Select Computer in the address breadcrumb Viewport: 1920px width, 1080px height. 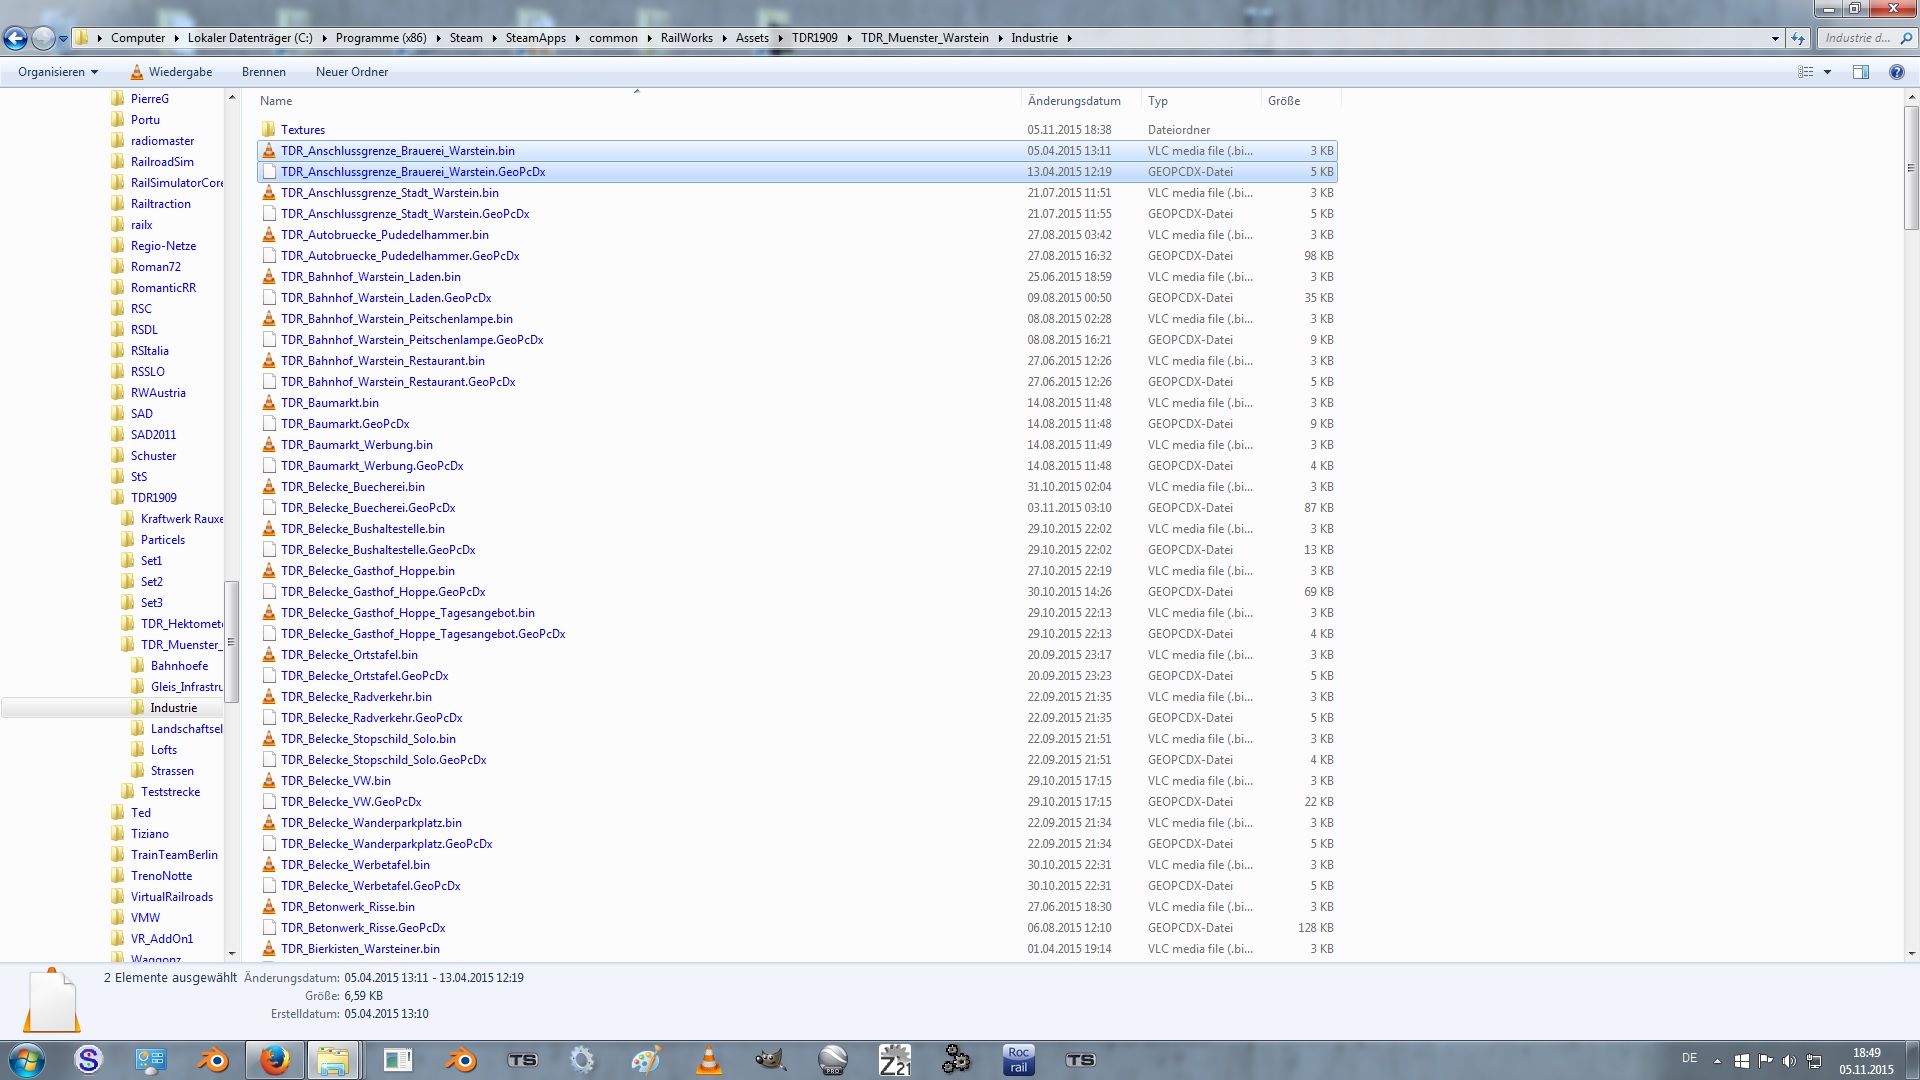pyautogui.click(x=138, y=38)
